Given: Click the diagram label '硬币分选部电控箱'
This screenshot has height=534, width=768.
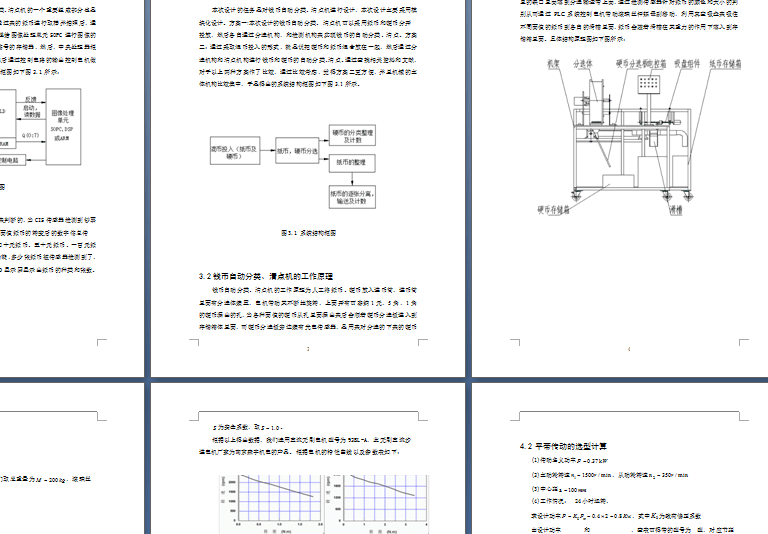Looking at the screenshot, I should [641, 64].
